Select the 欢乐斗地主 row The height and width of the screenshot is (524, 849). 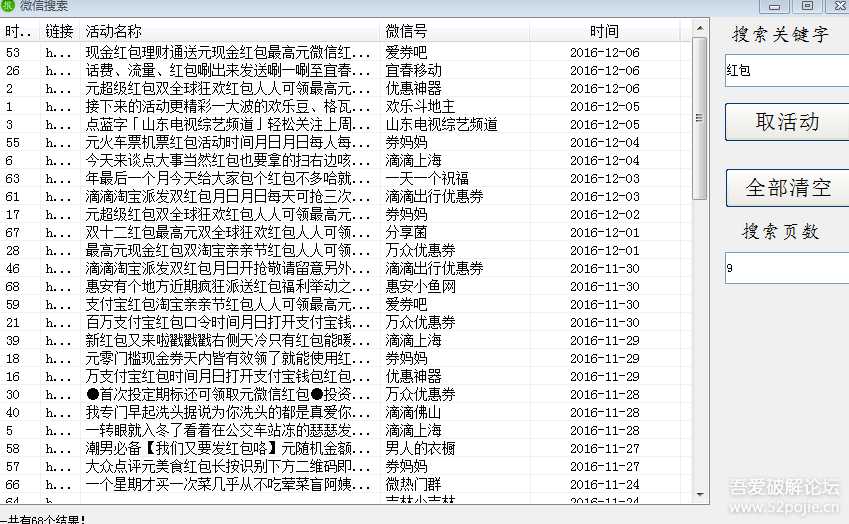pos(347,107)
